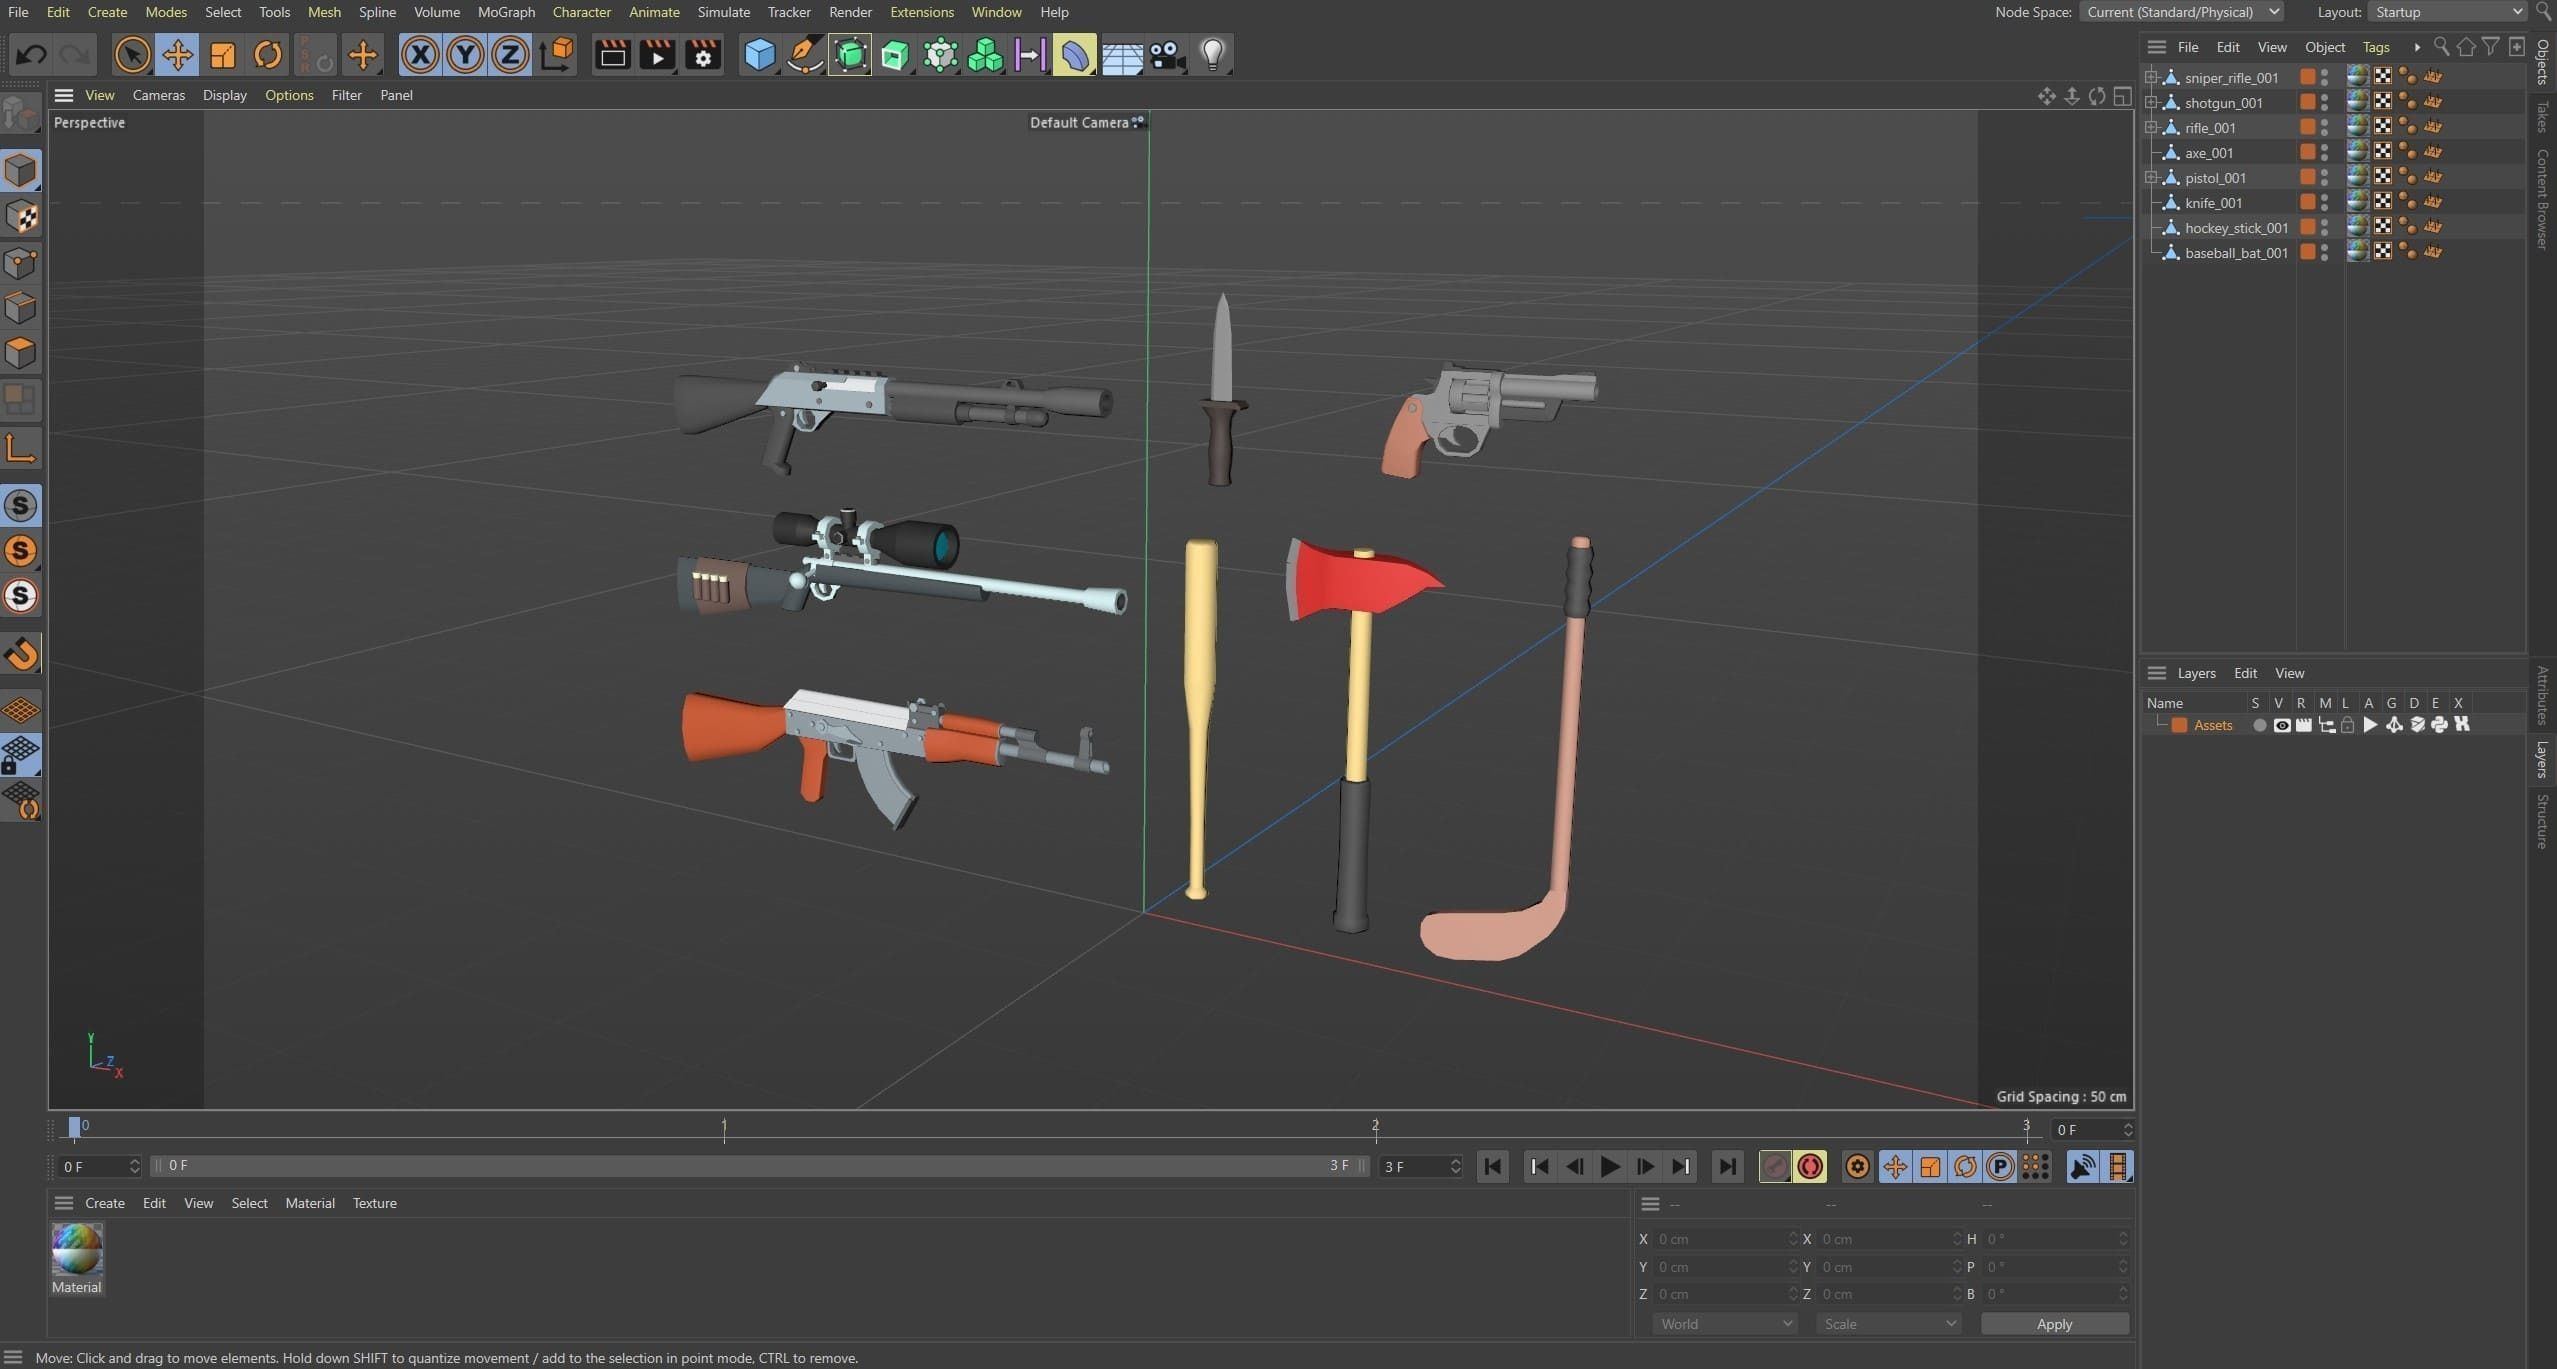Image resolution: width=2557 pixels, height=1369 pixels.
Task: Click the Subdivision Surface generator icon
Action: [850, 55]
